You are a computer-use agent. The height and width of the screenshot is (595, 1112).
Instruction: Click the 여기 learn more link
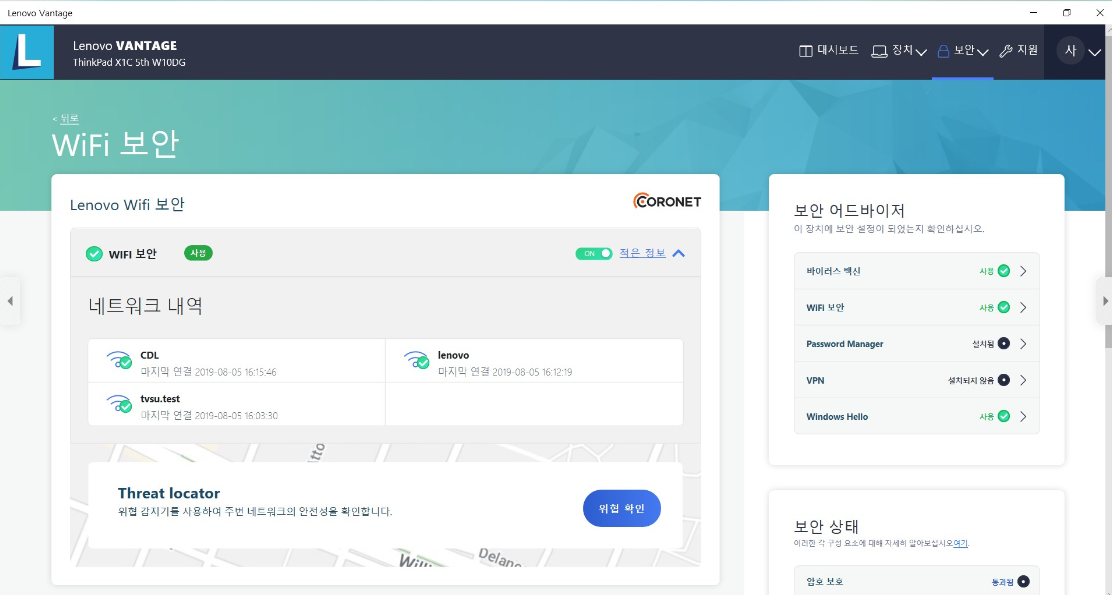point(960,543)
